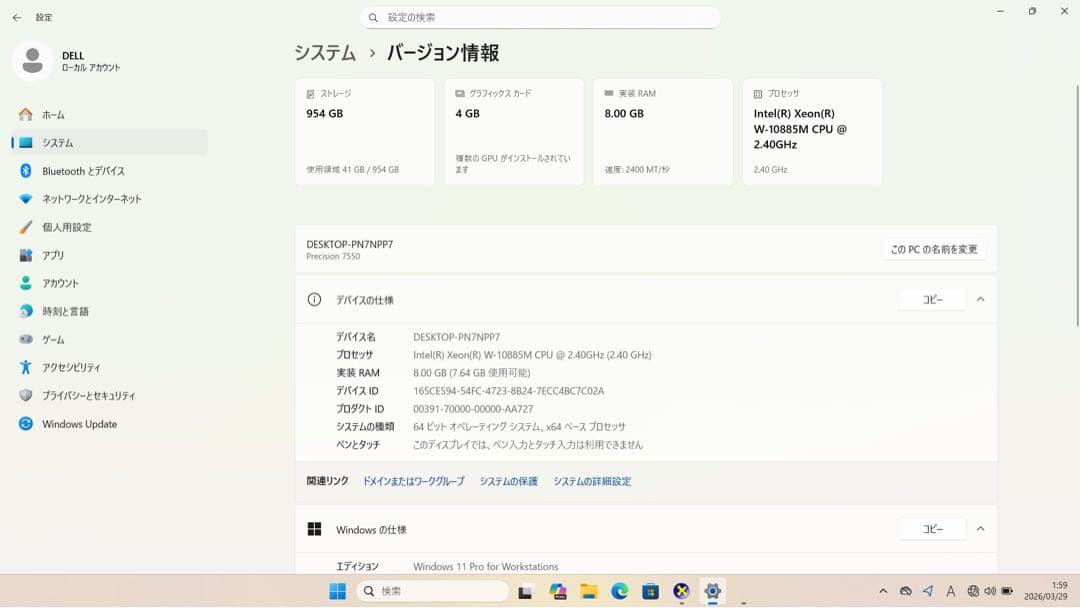Click the taskbar 検索 search box
Viewport: 1080px width, 608px height.
click(433, 591)
